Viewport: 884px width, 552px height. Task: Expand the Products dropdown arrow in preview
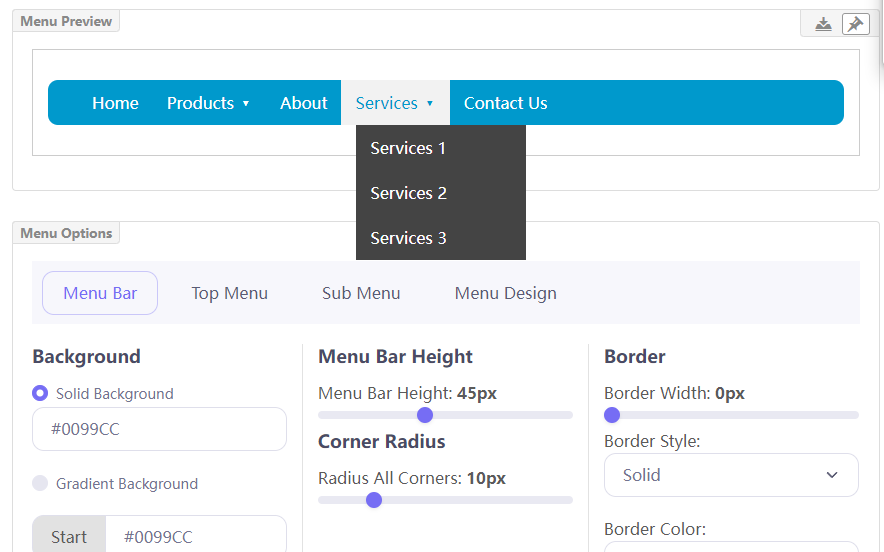point(246,103)
